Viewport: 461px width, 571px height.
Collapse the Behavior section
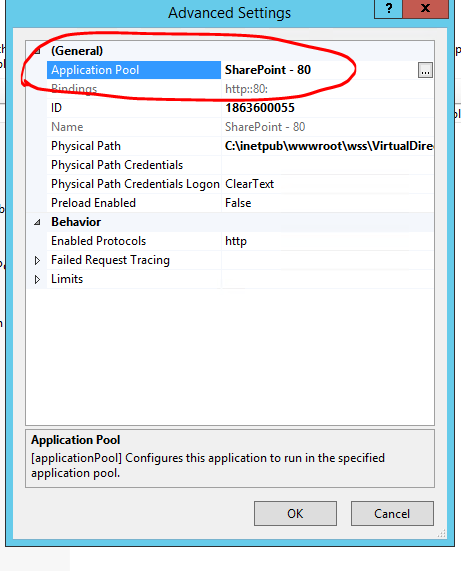click(37, 222)
